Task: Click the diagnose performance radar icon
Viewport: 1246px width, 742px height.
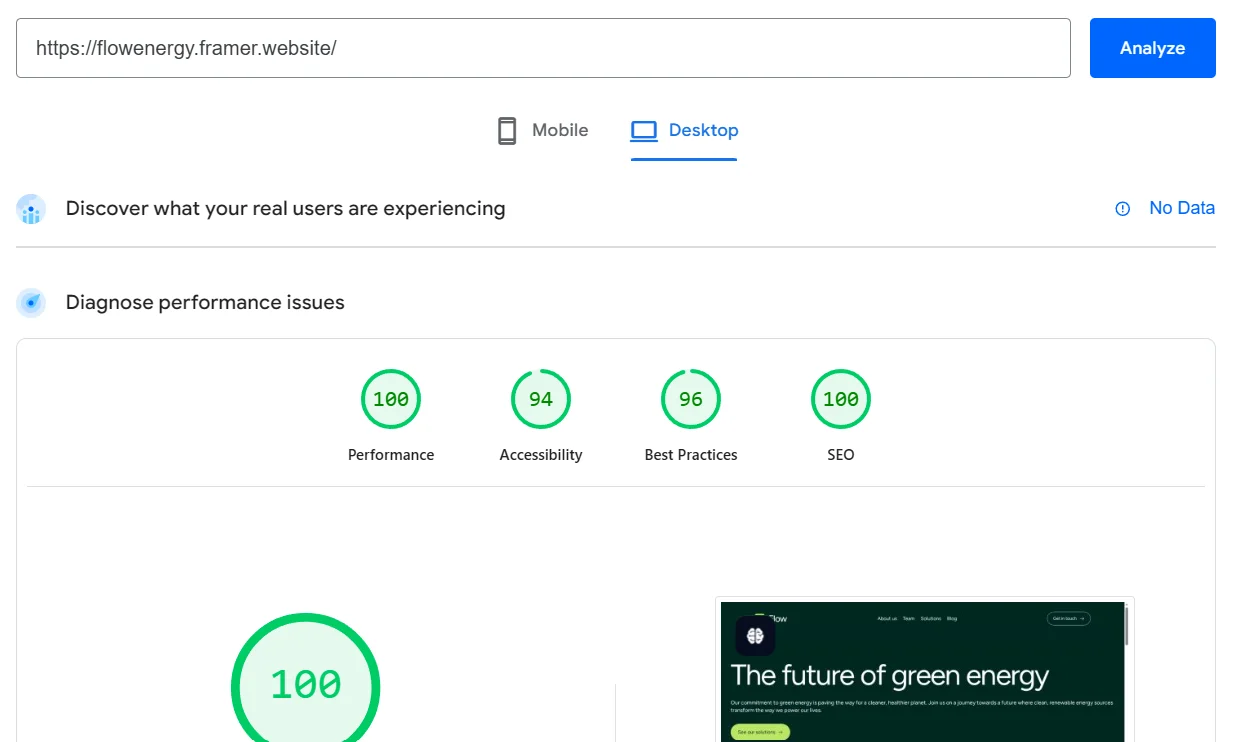Action: 31,302
